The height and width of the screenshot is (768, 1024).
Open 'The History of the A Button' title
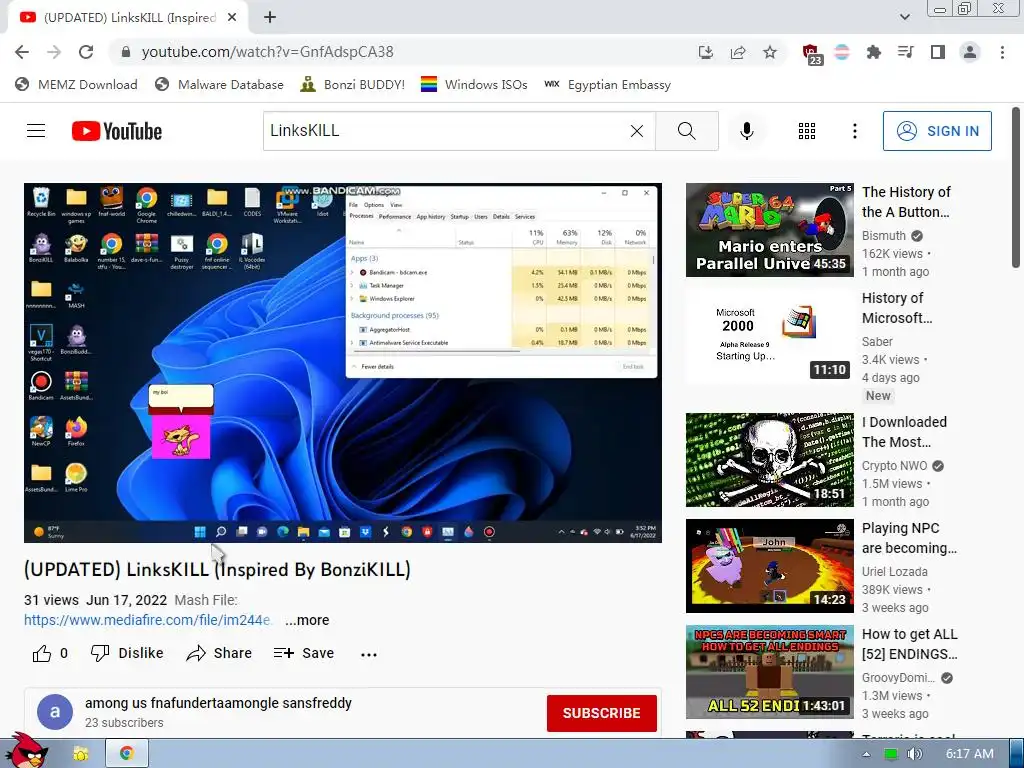point(906,202)
